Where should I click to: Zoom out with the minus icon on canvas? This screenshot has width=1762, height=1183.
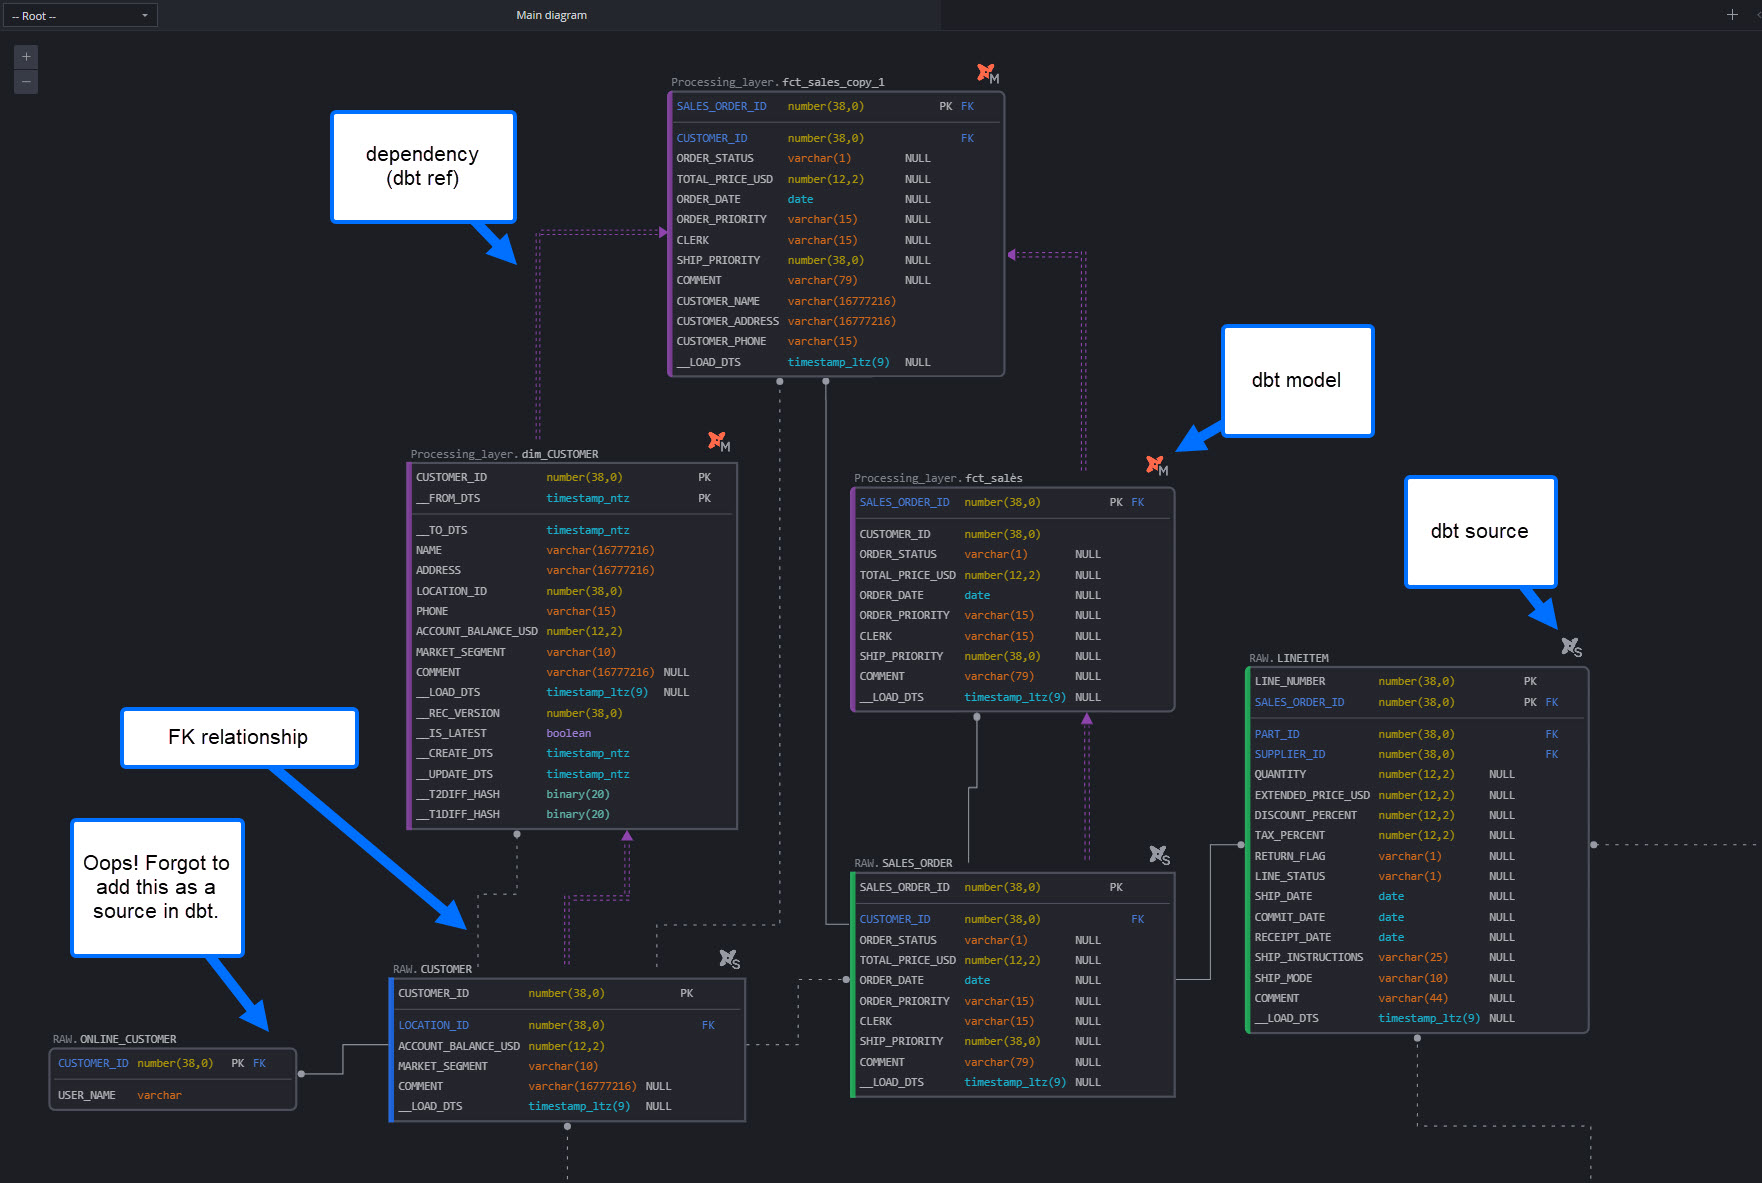(25, 81)
